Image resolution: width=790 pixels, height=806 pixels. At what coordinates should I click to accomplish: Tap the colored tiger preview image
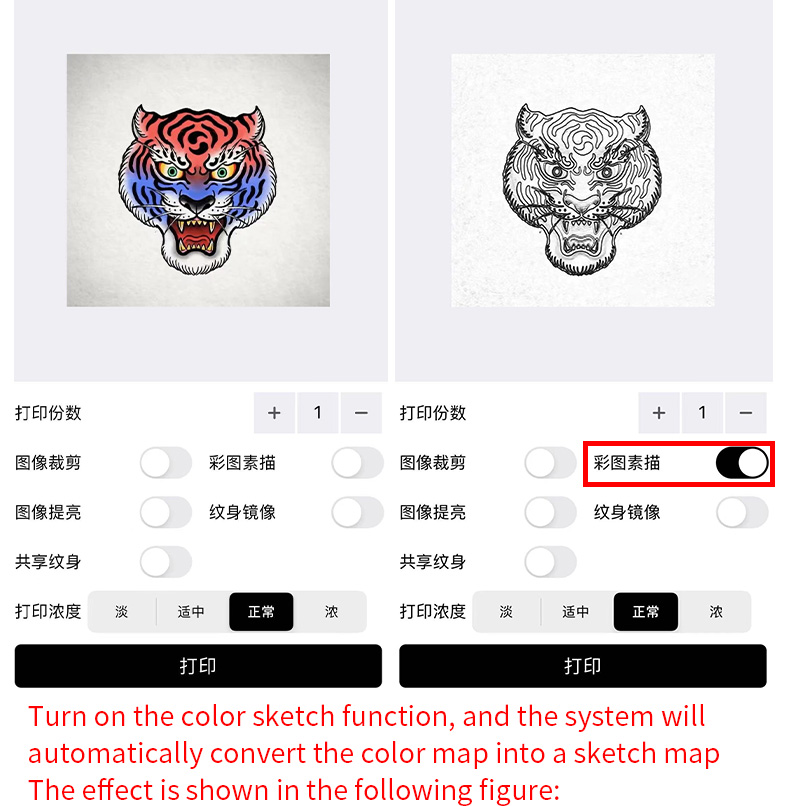198,180
